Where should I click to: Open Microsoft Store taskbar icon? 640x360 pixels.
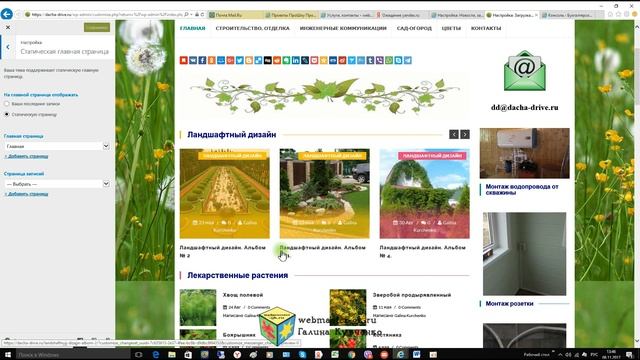[188, 355]
